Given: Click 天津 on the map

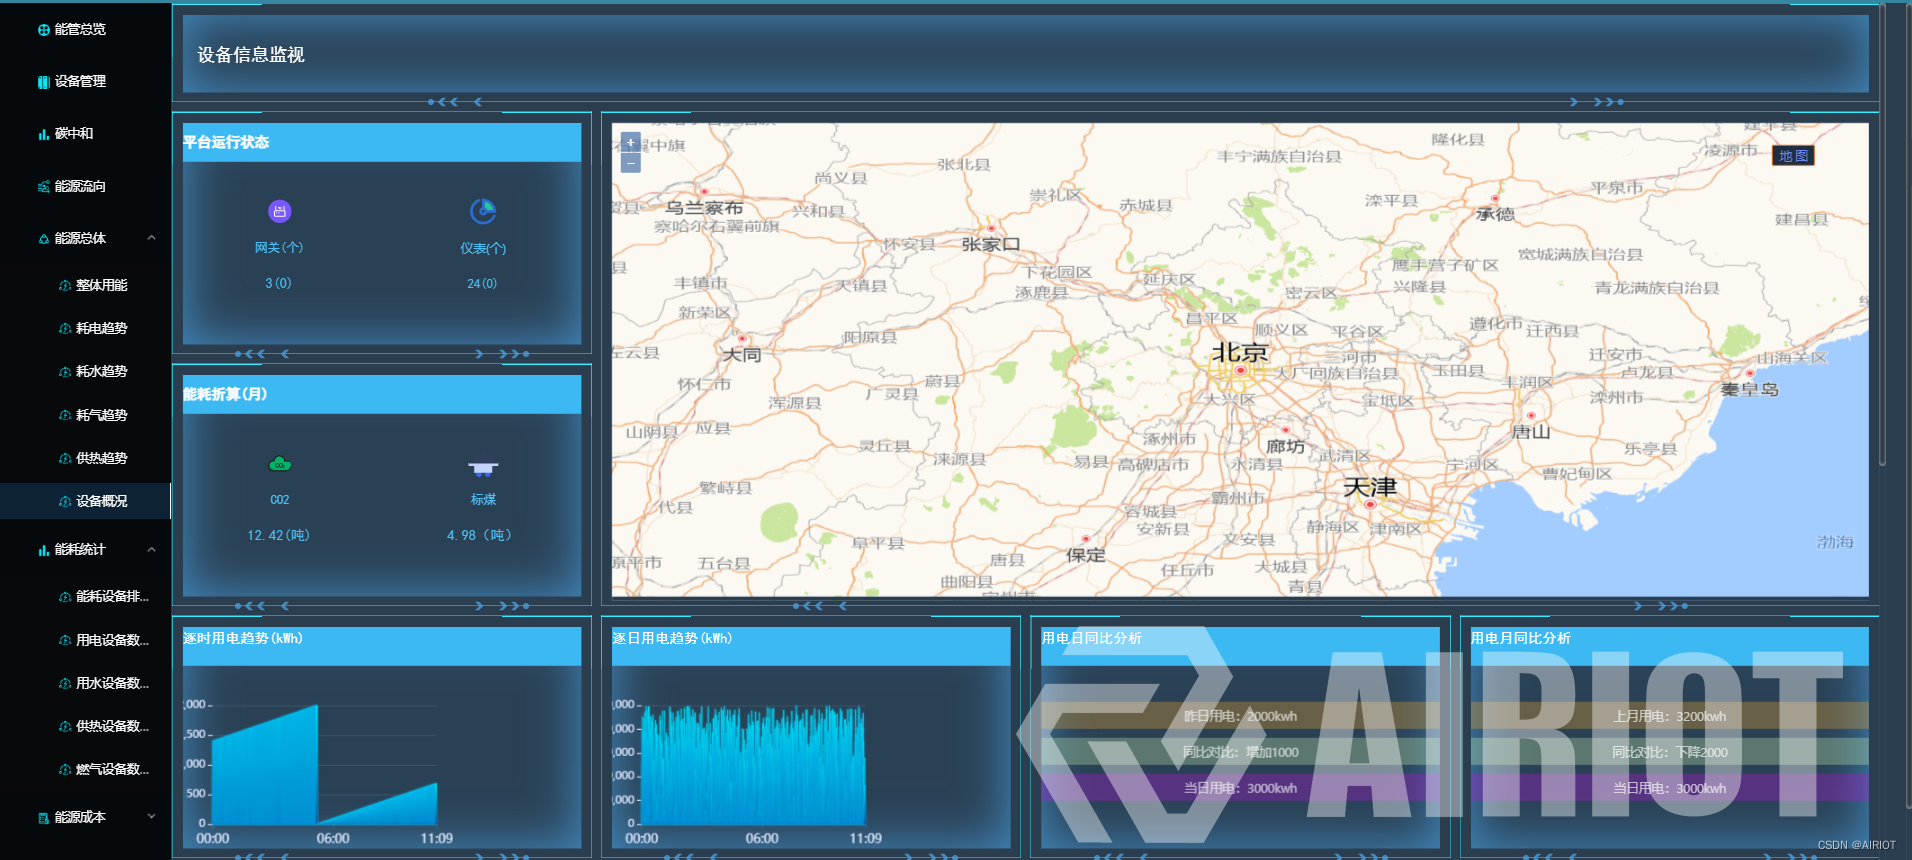Looking at the screenshot, I should (1370, 487).
